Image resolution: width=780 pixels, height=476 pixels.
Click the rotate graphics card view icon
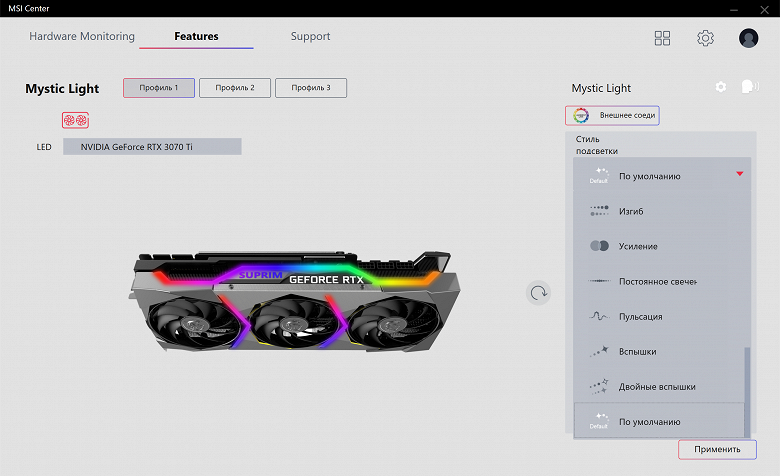[x=538, y=293]
